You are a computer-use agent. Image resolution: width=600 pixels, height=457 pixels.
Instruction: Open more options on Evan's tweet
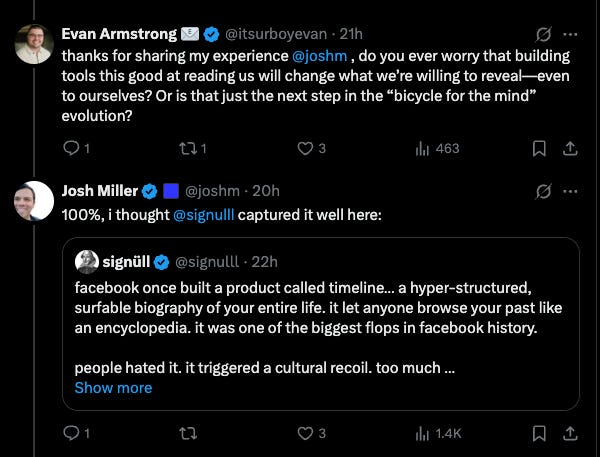[571, 35]
